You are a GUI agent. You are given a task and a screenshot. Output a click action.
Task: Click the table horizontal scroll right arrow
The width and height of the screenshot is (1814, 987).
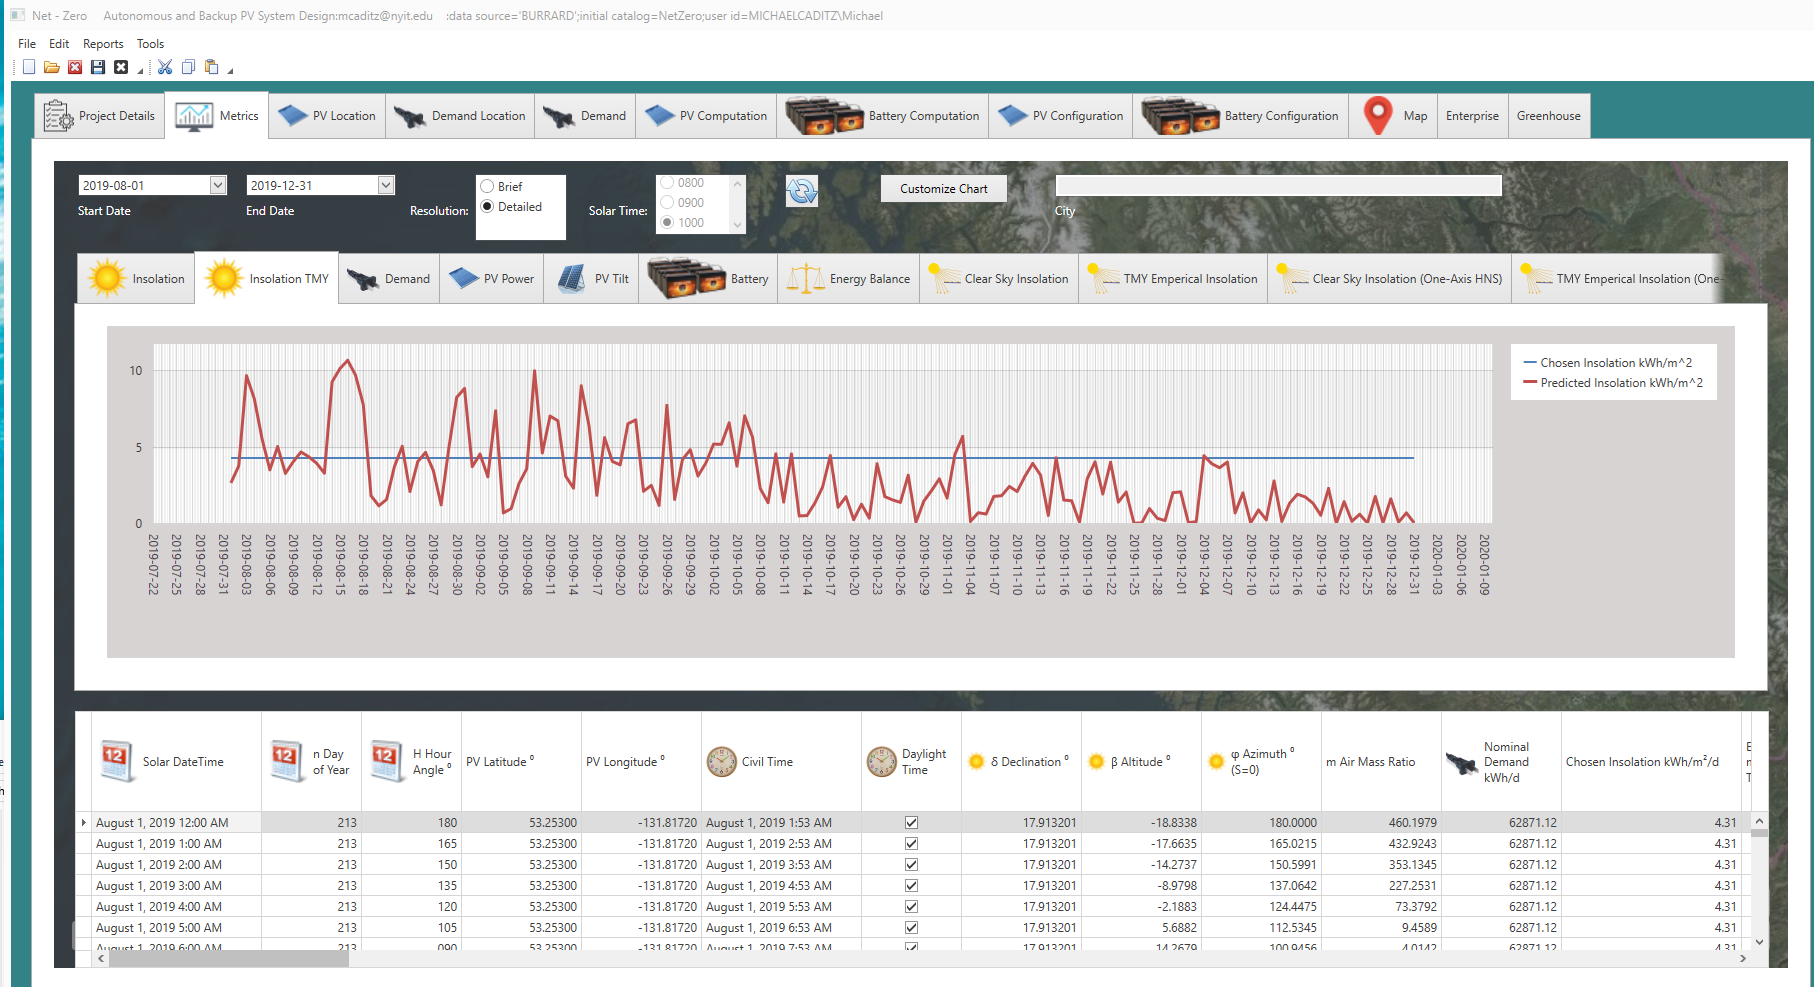(x=1743, y=958)
